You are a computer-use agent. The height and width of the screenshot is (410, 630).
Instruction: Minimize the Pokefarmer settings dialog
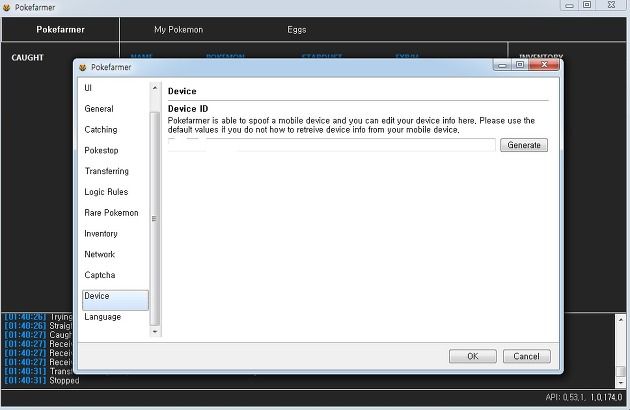click(502, 65)
